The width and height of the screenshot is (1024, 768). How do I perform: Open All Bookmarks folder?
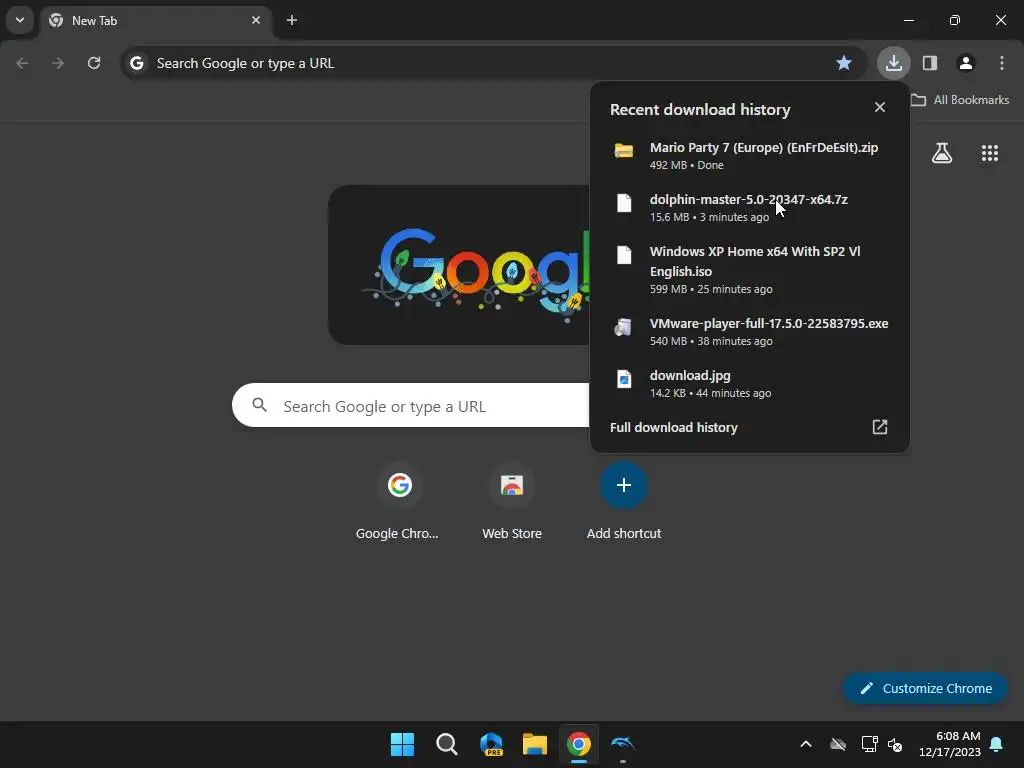960,100
